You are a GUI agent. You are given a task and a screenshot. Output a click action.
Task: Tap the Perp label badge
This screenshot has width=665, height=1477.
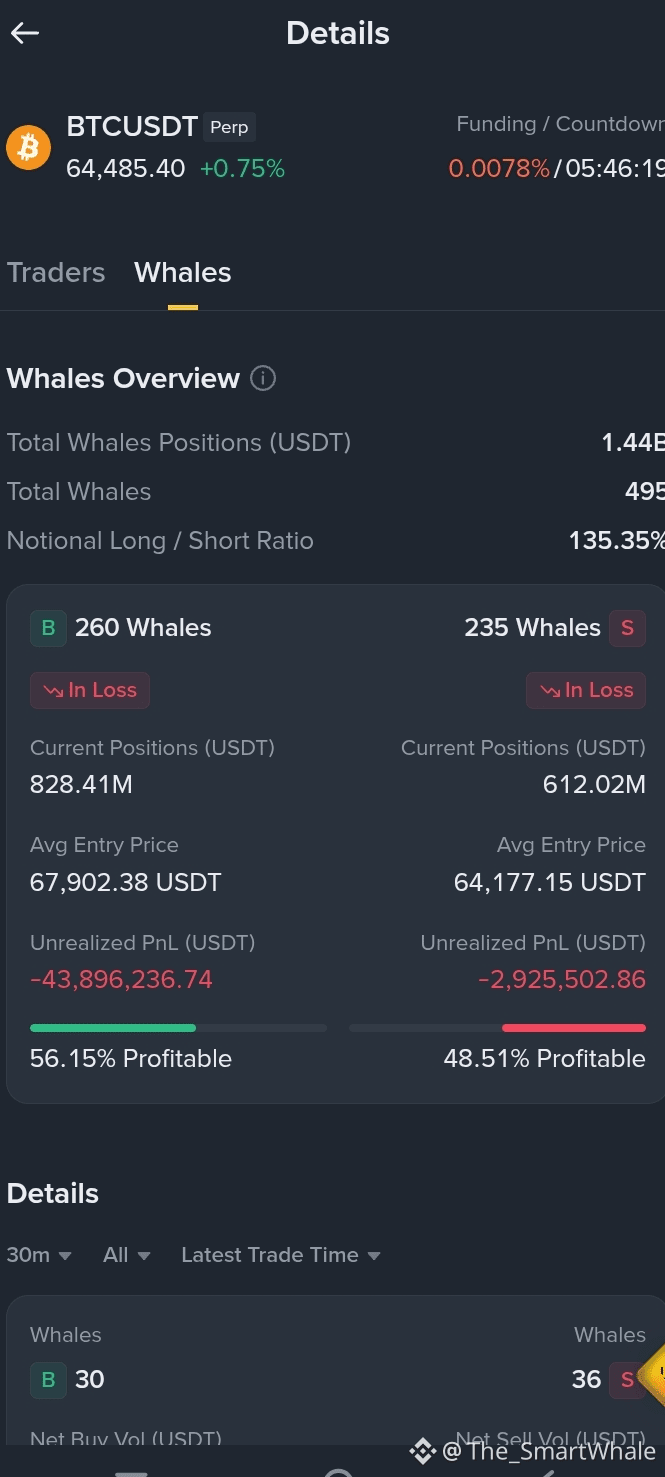[x=229, y=128]
